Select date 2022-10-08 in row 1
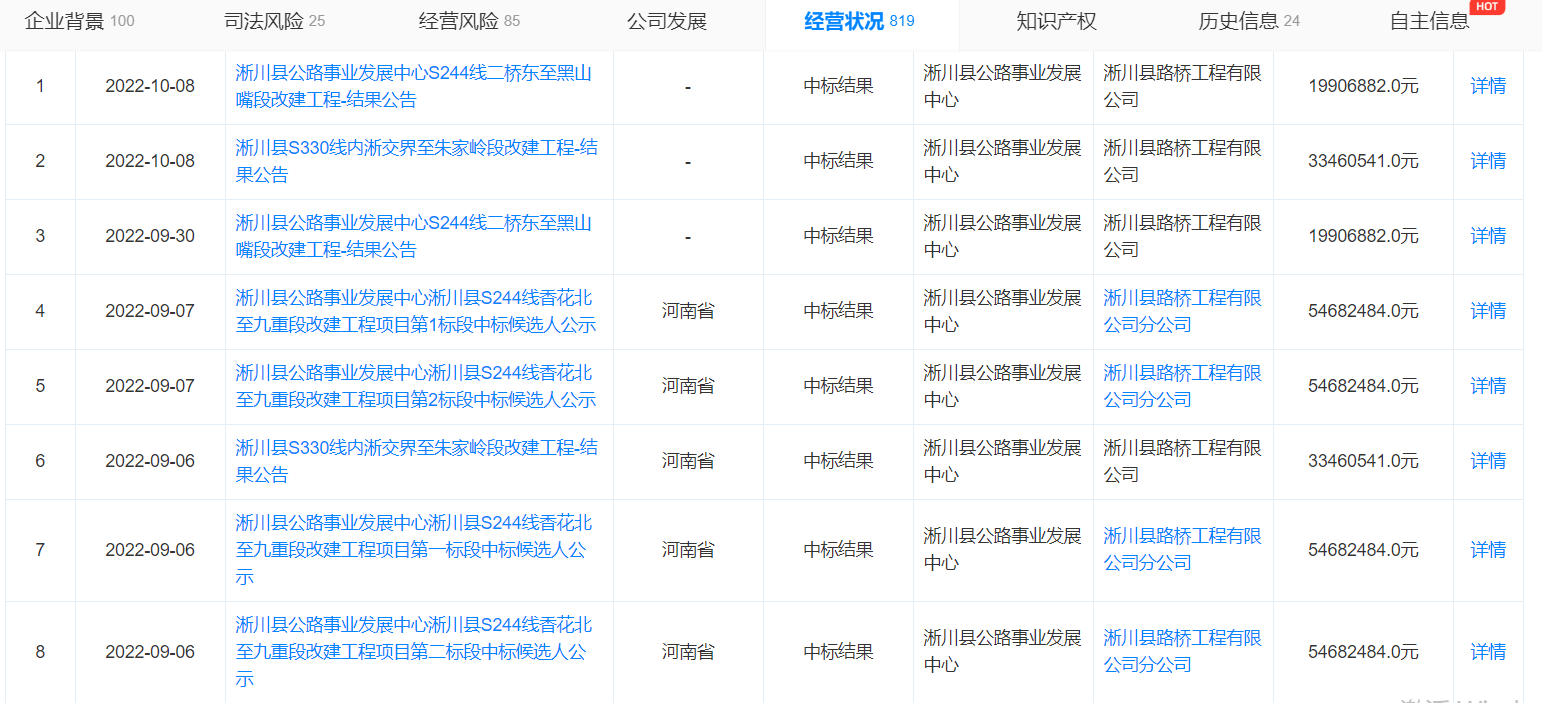The height and width of the screenshot is (703, 1542). point(150,86)
